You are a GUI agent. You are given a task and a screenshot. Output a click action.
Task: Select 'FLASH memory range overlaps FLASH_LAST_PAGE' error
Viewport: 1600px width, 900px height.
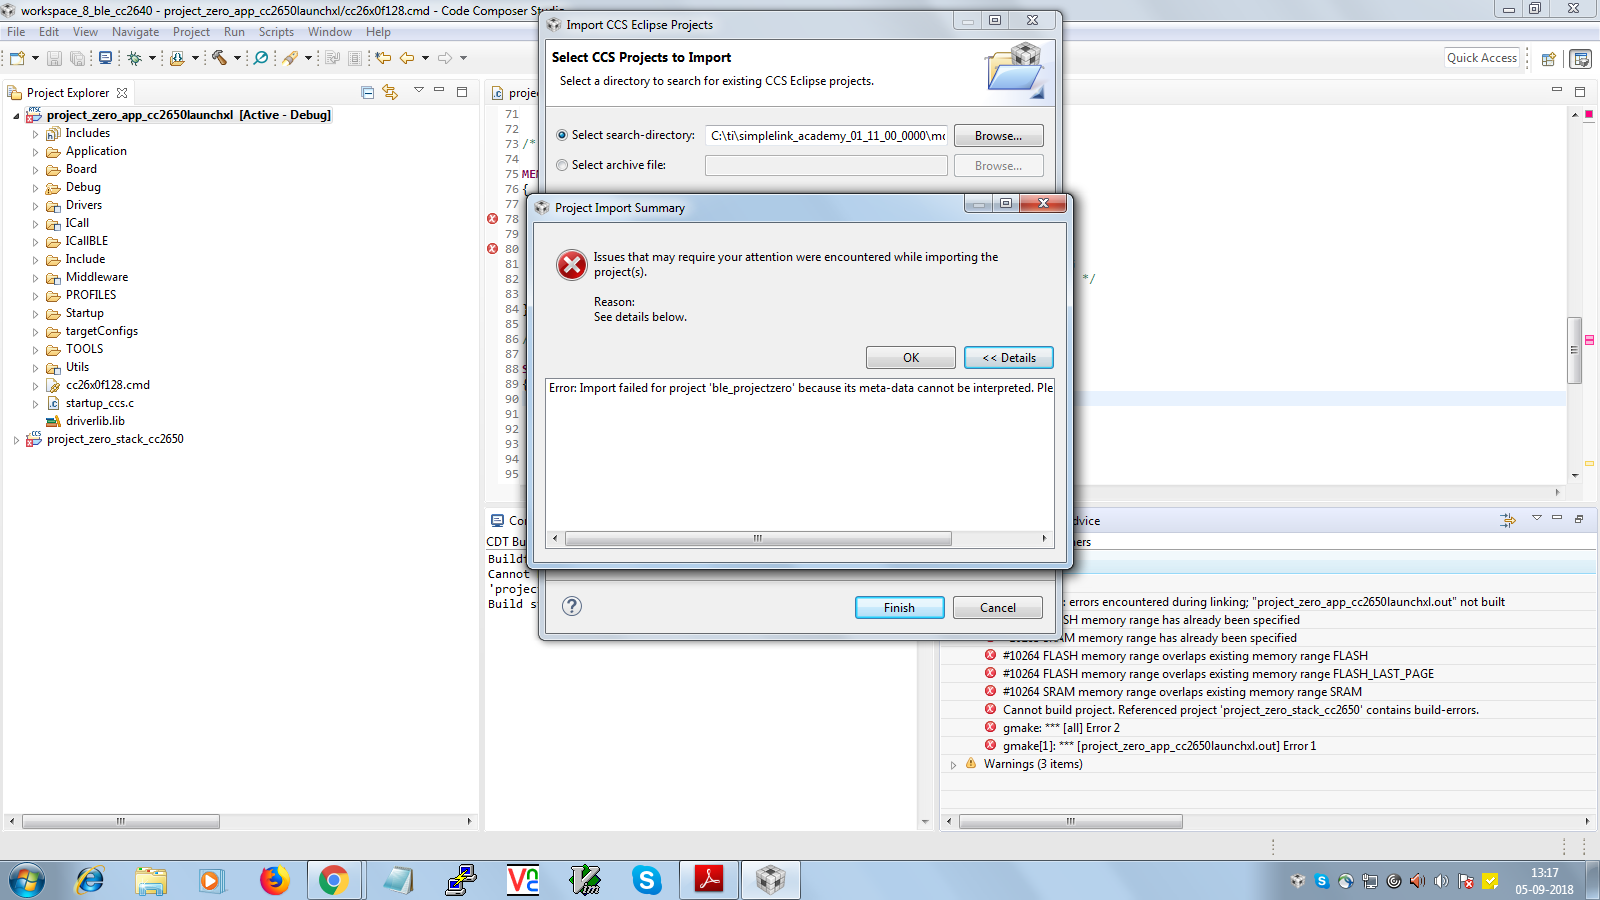click(1218, 674)
